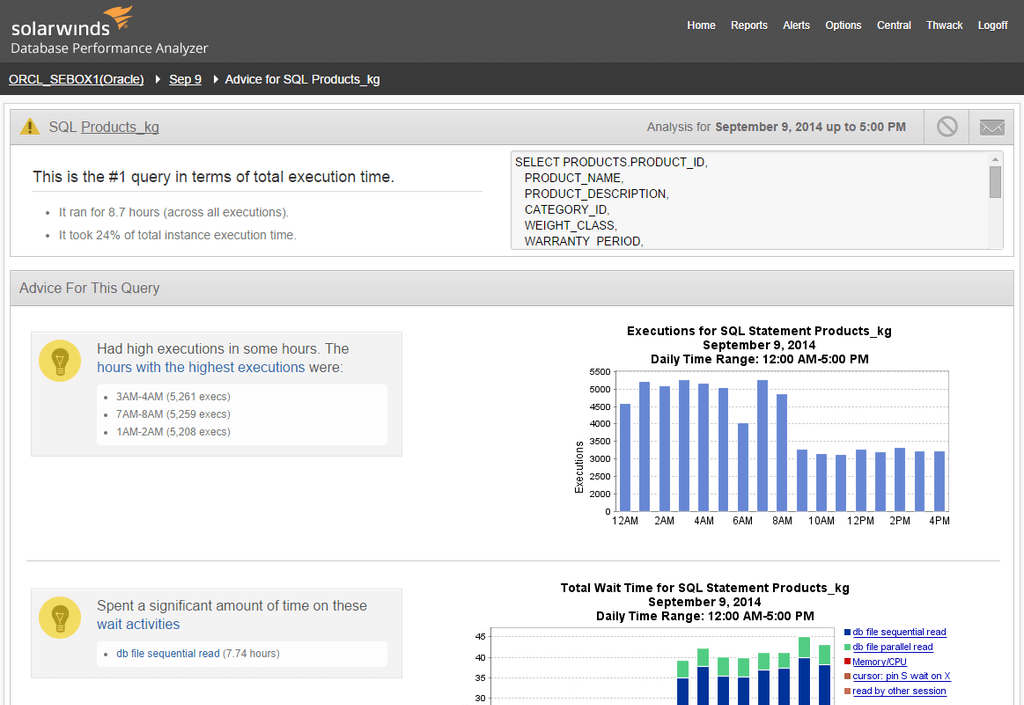
Task: Click the email envelope icon
Action: tap(992, 127)
